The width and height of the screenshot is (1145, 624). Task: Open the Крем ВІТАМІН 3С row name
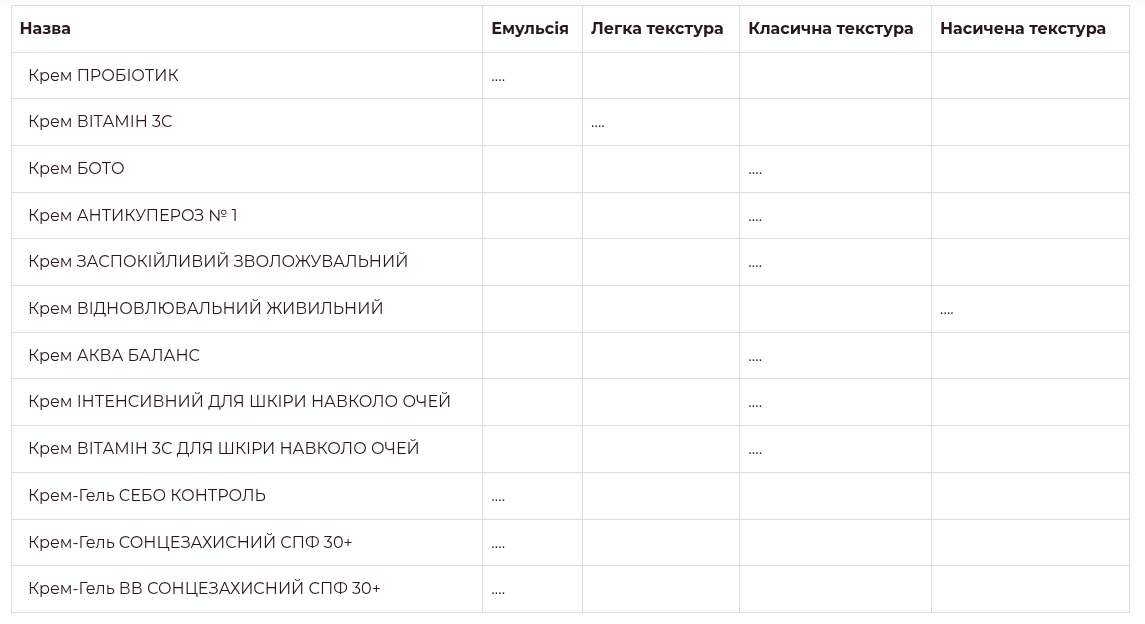click(x=100, y=121)
